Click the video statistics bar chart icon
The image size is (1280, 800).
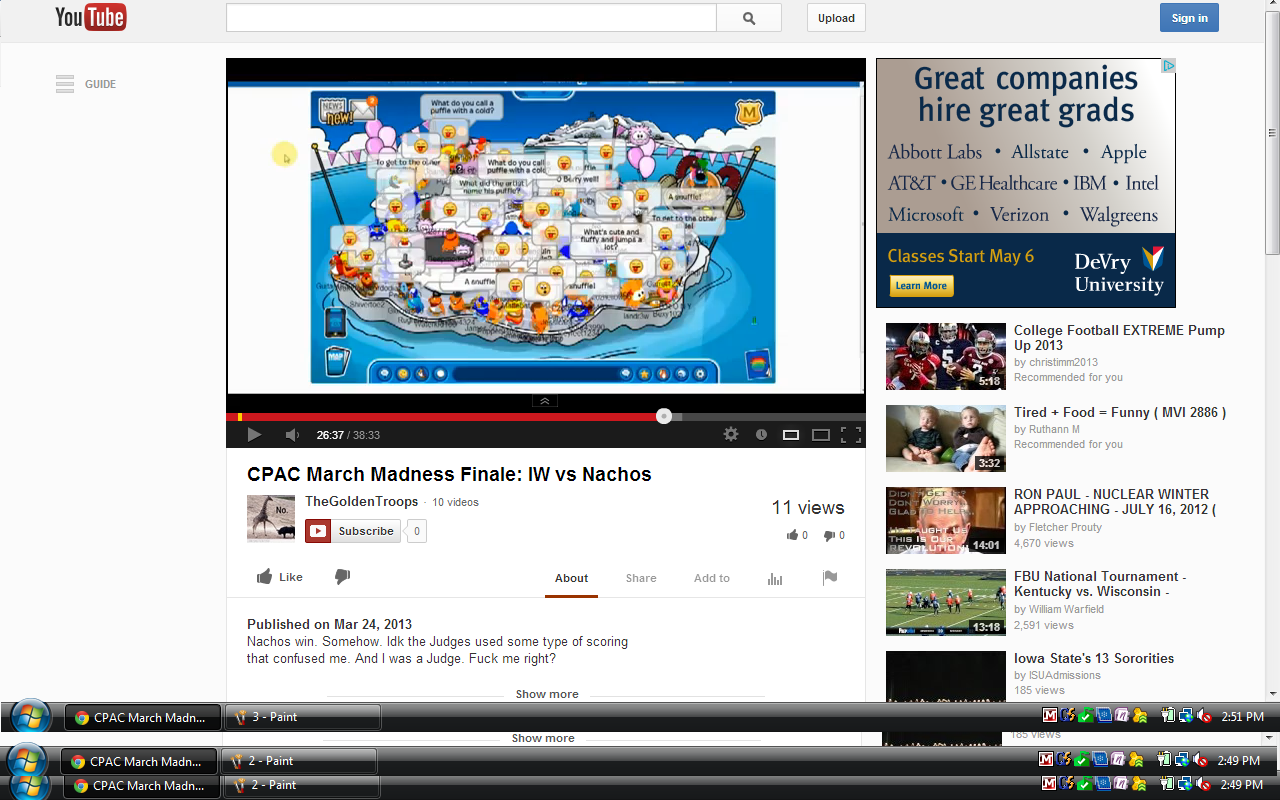(x=774, y=578)
